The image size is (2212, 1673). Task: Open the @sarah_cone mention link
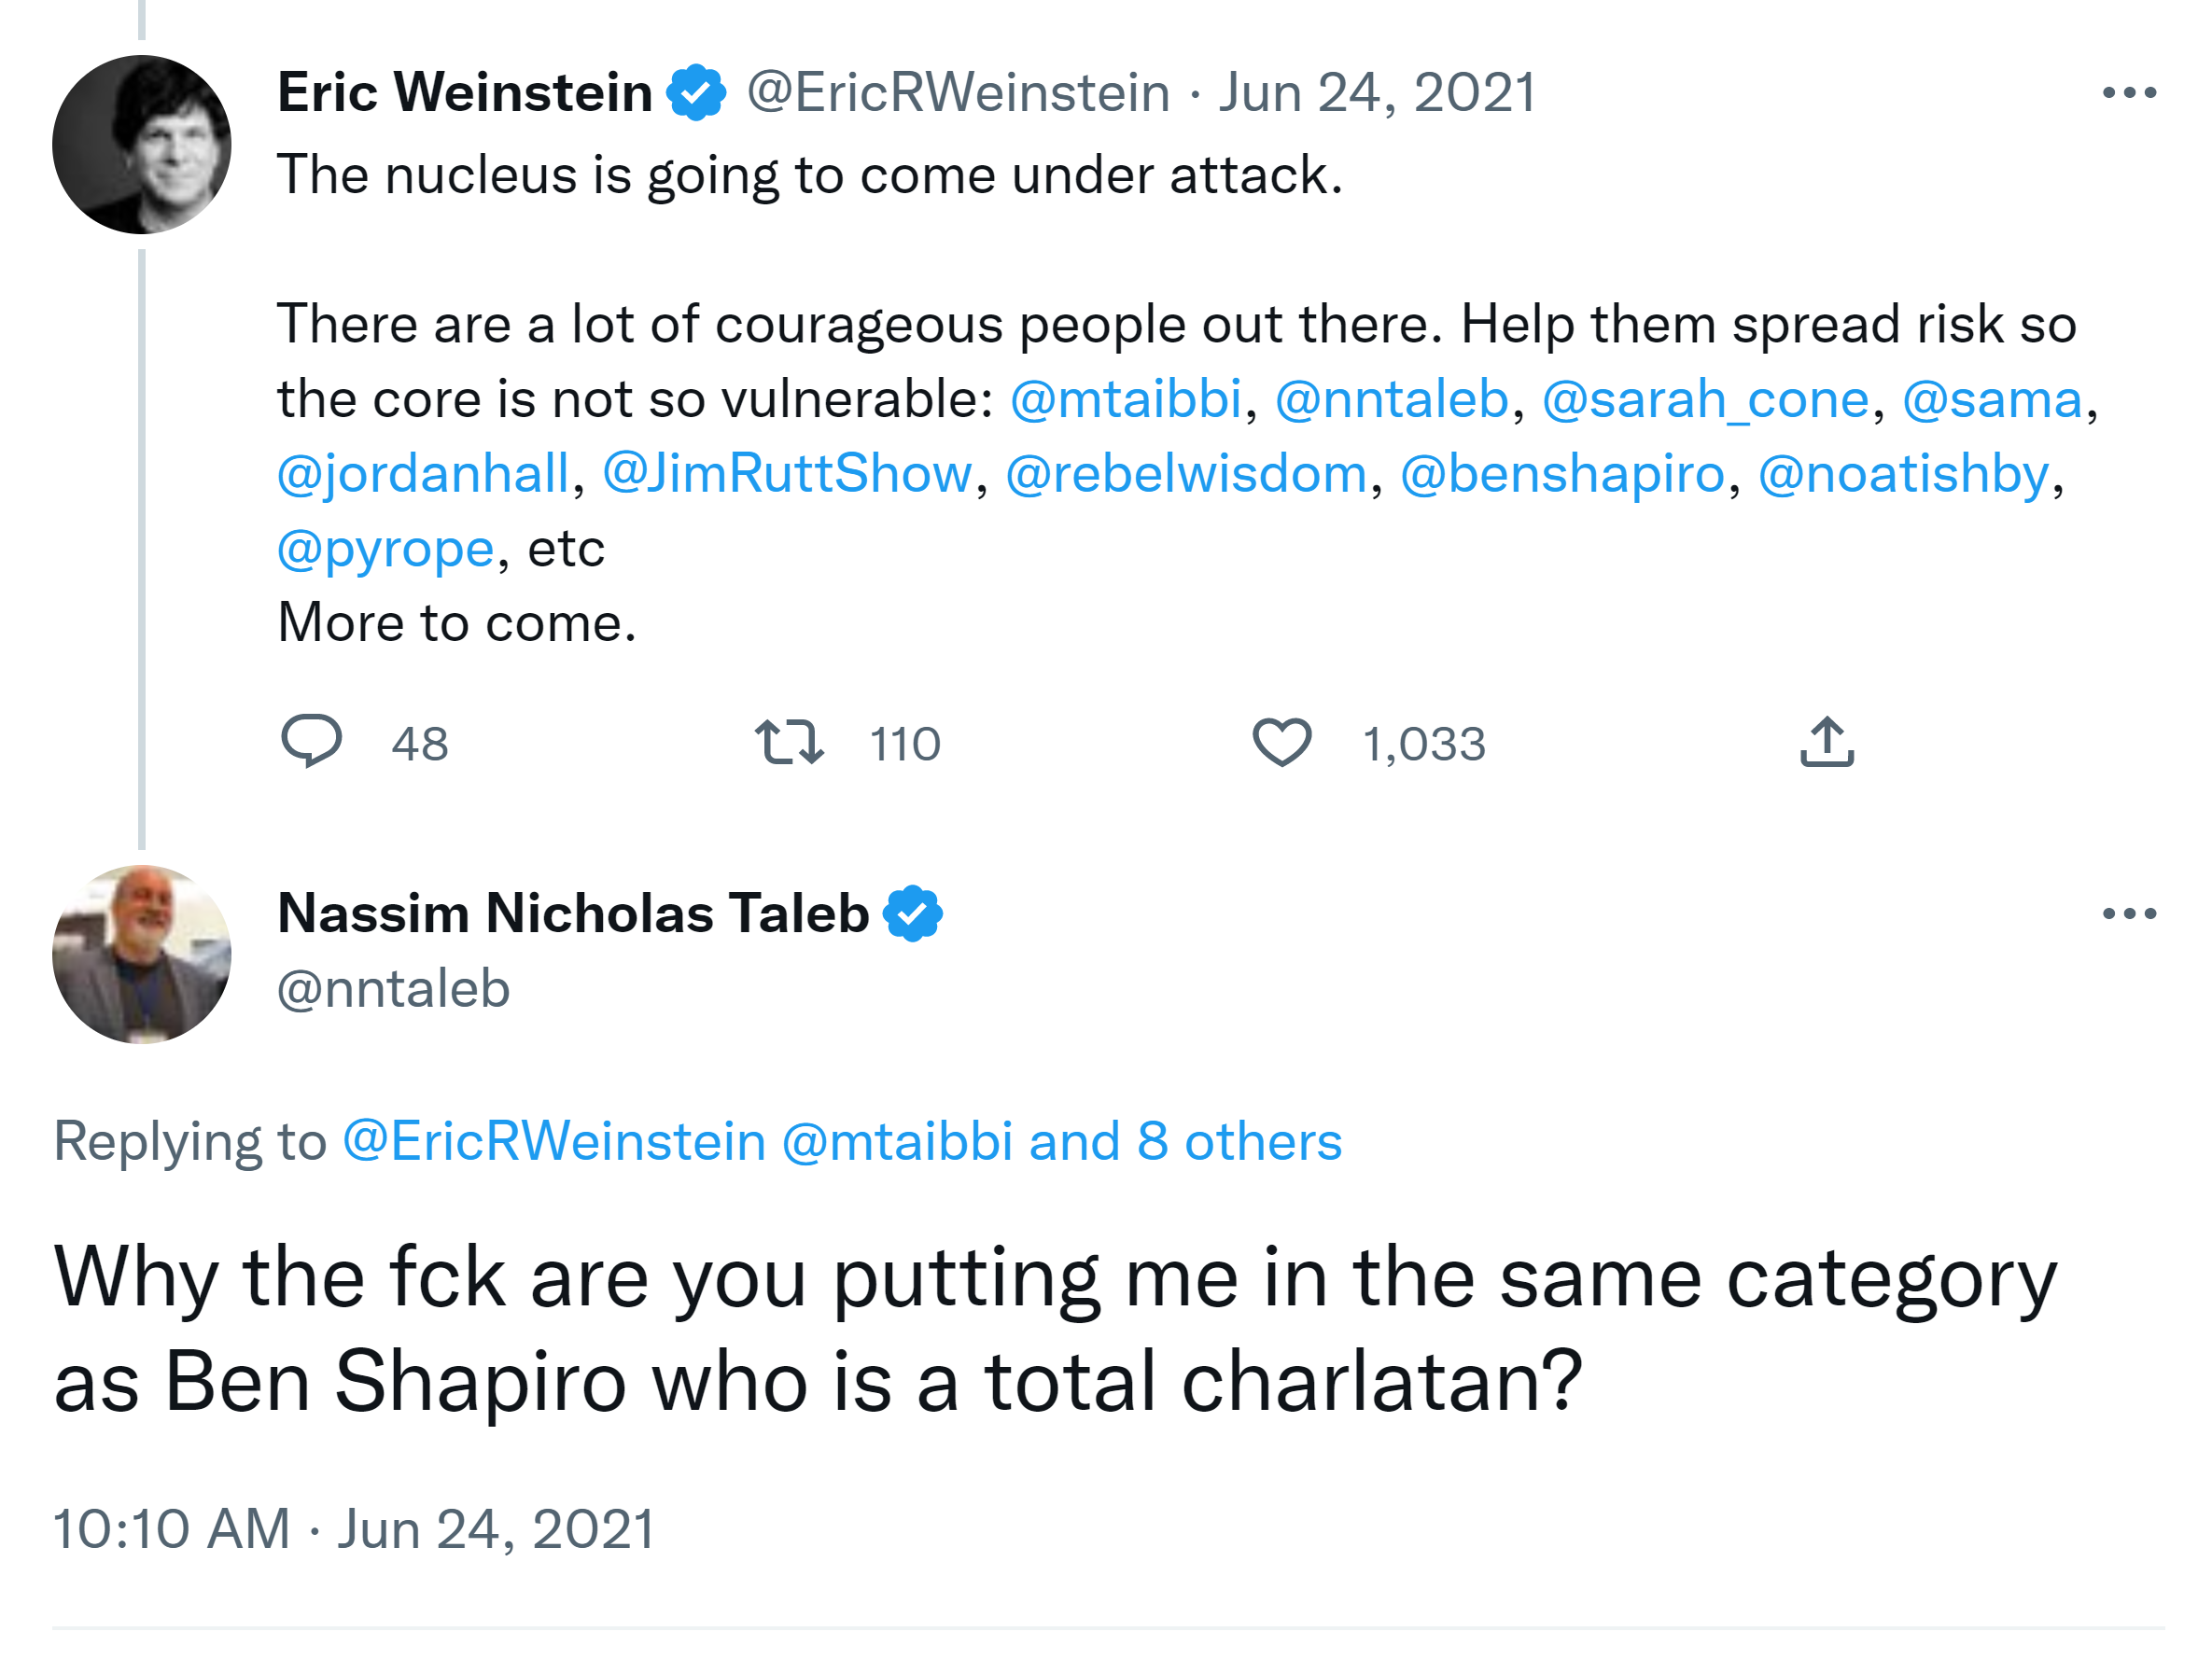[x=1705, y=399]
